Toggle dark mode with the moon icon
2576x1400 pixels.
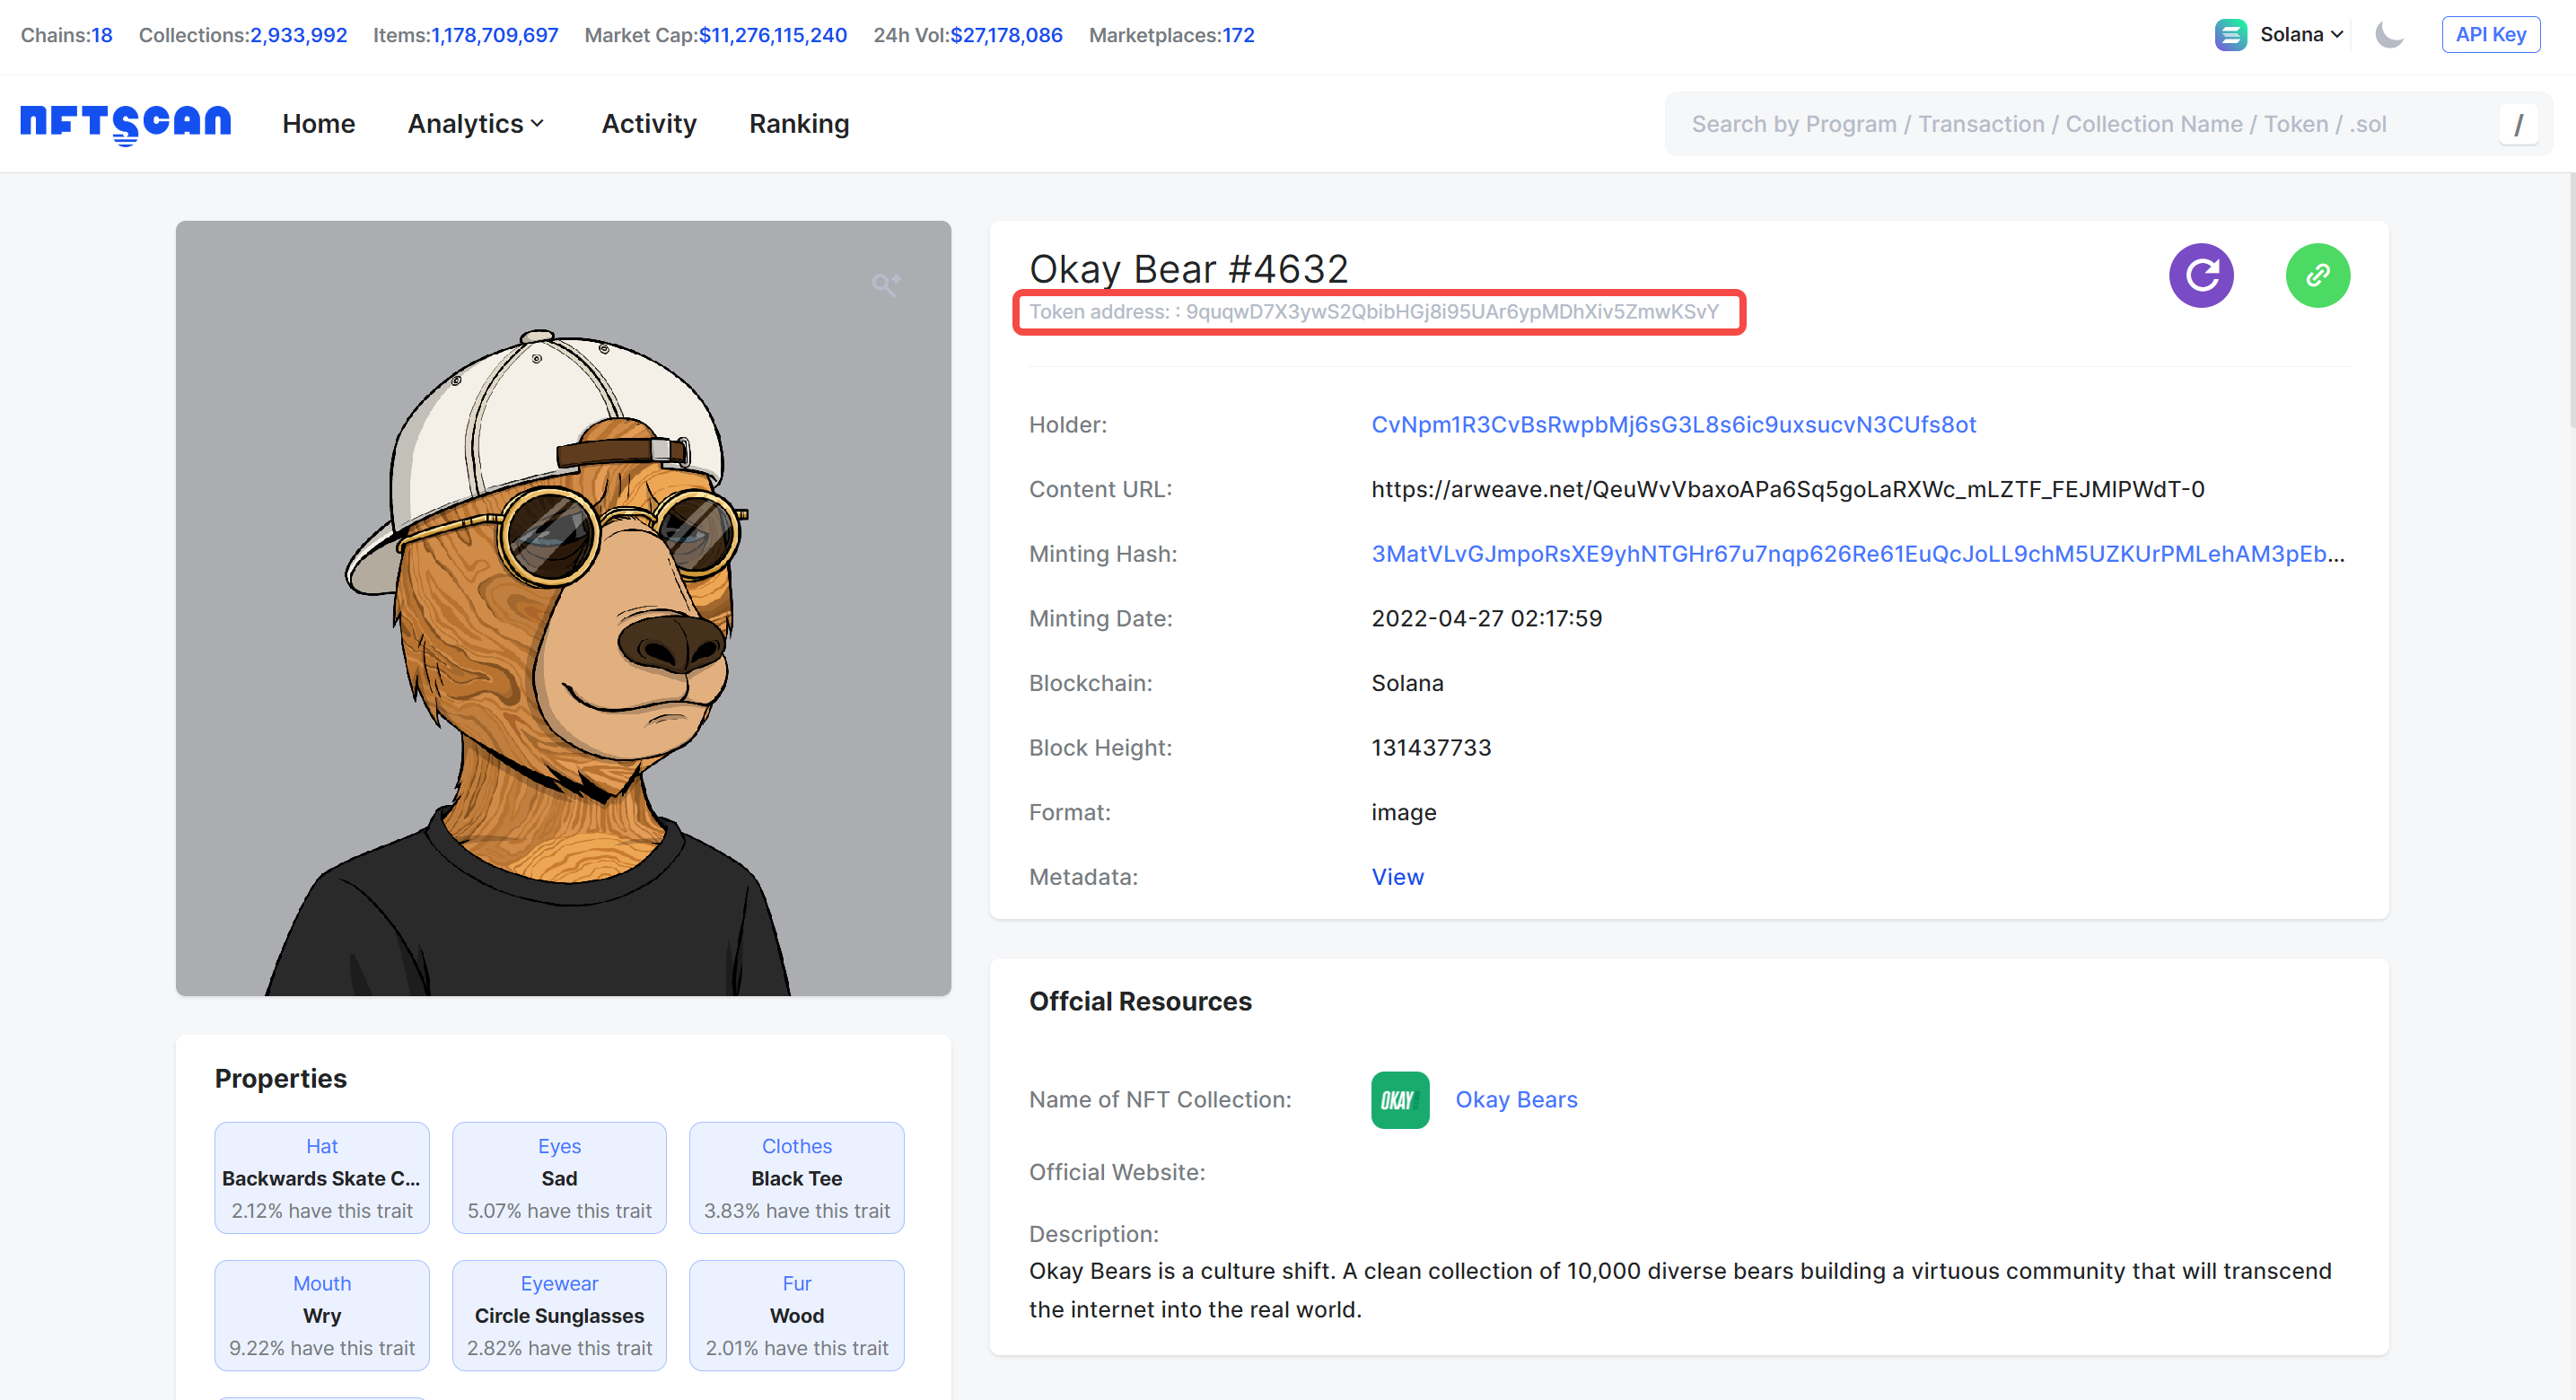tap(2389, 35)
